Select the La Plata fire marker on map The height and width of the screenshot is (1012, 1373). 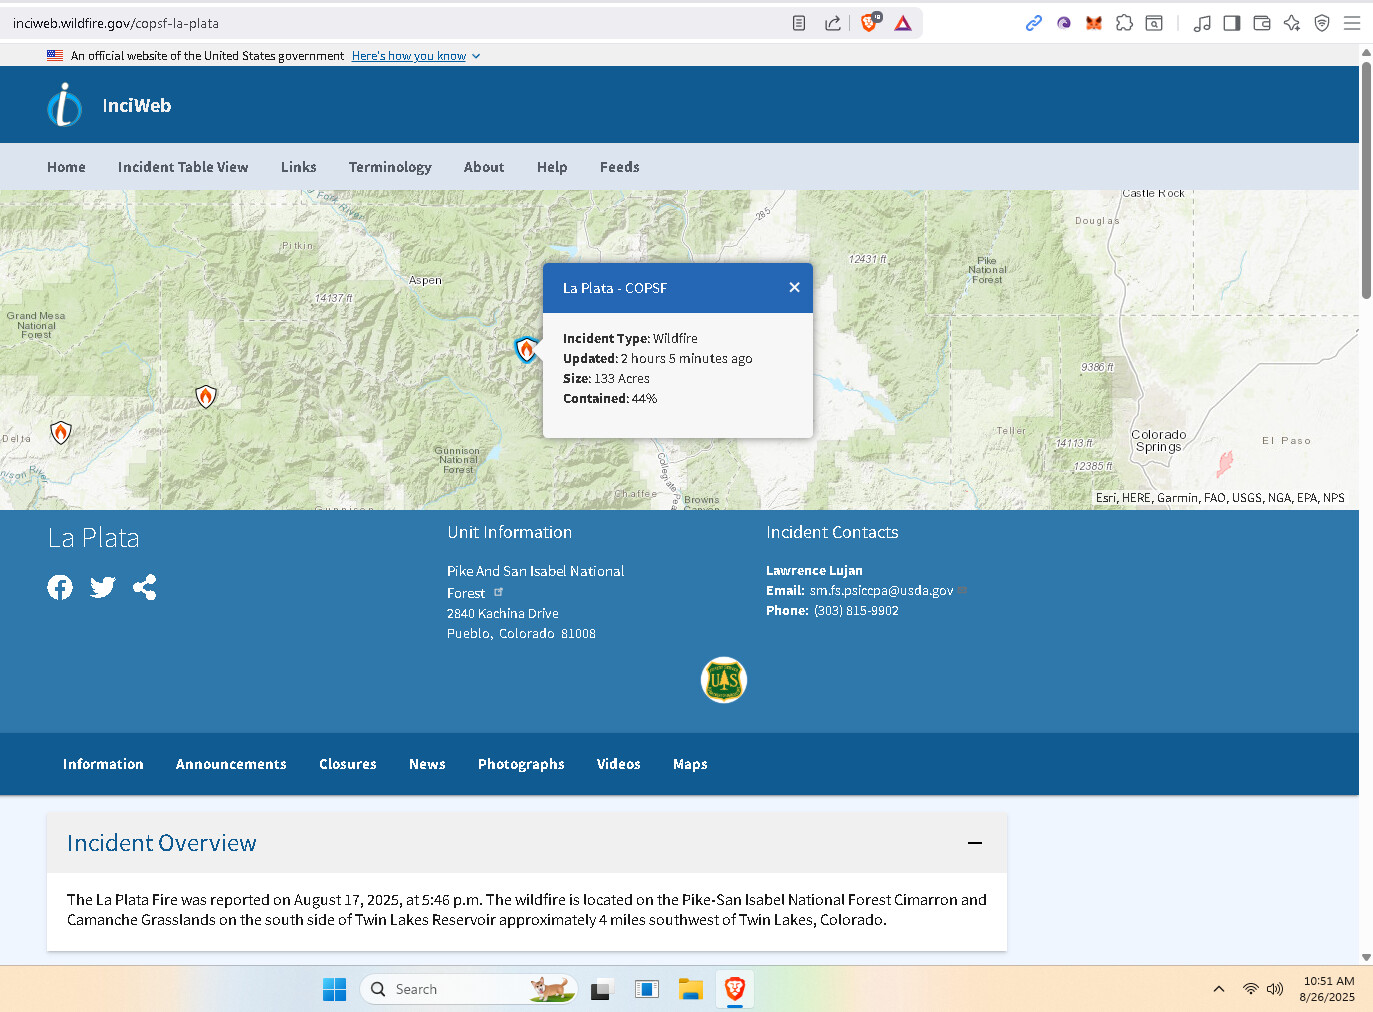pos(526,349)
